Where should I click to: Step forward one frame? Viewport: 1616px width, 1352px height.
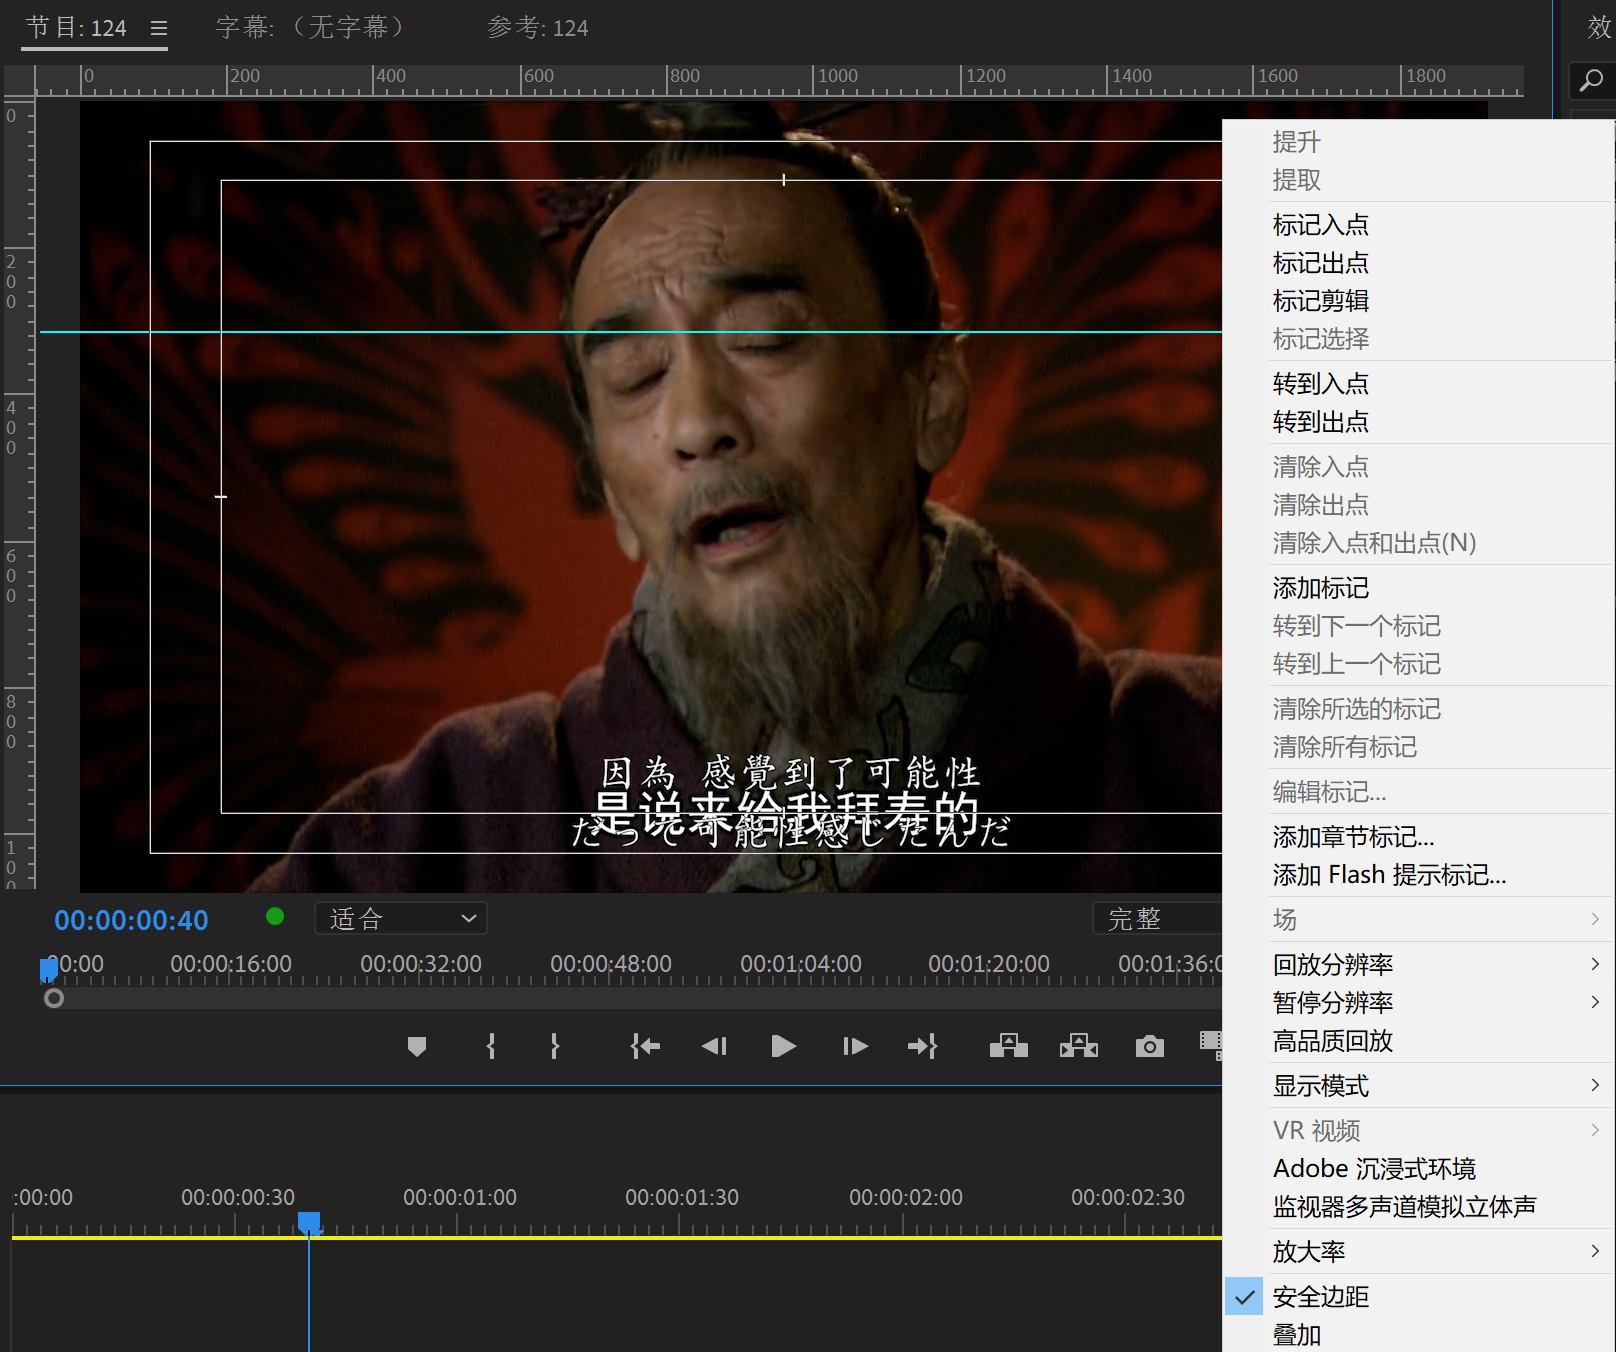[x=855, y=1046]
